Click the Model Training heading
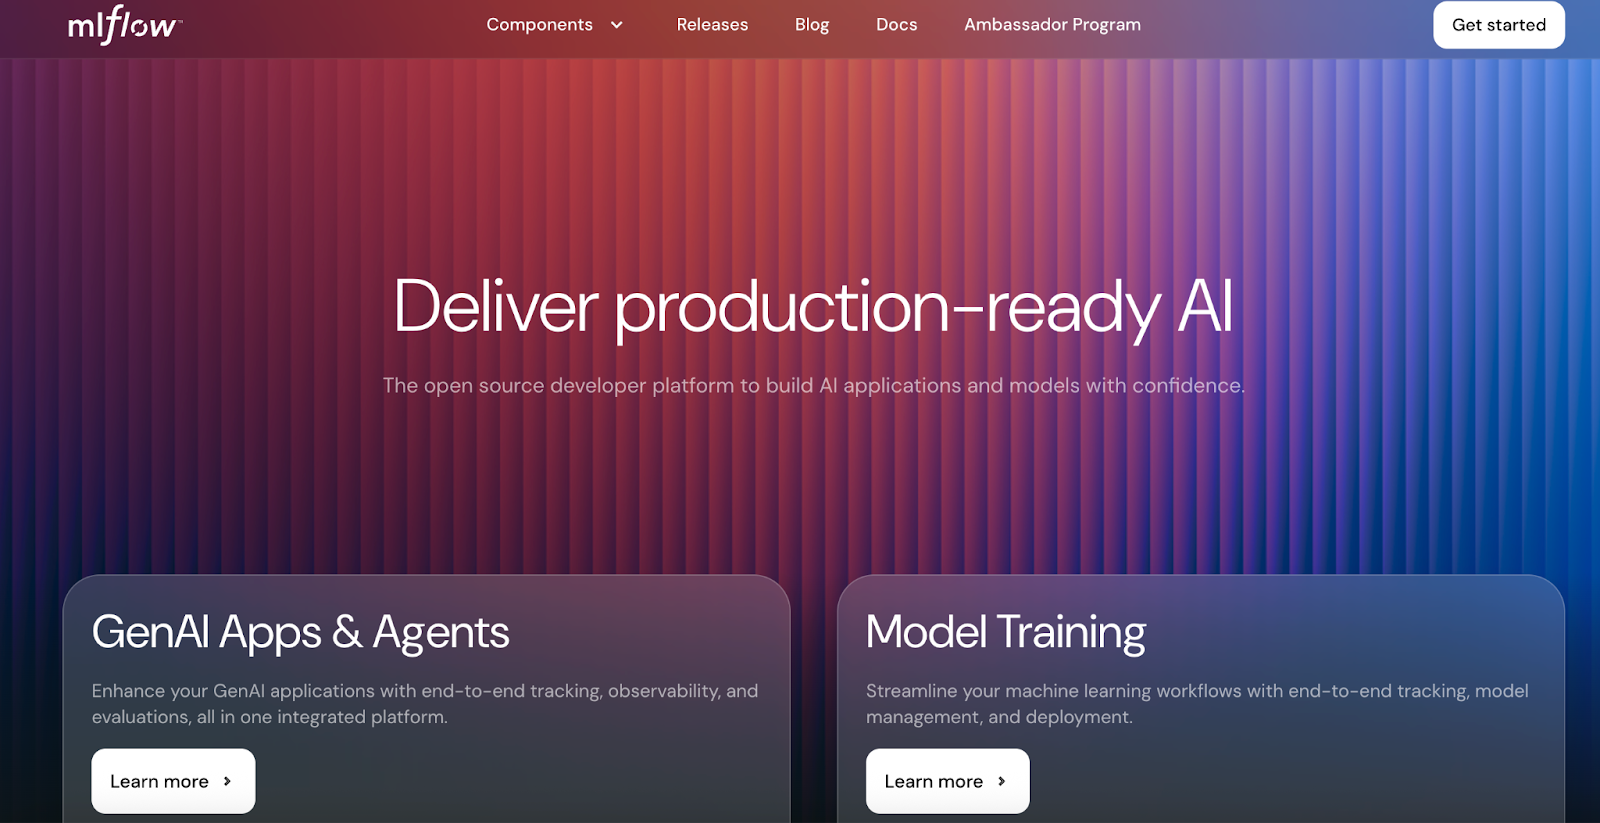This screenshot has height=823, width=1600. coord(1006,633)
